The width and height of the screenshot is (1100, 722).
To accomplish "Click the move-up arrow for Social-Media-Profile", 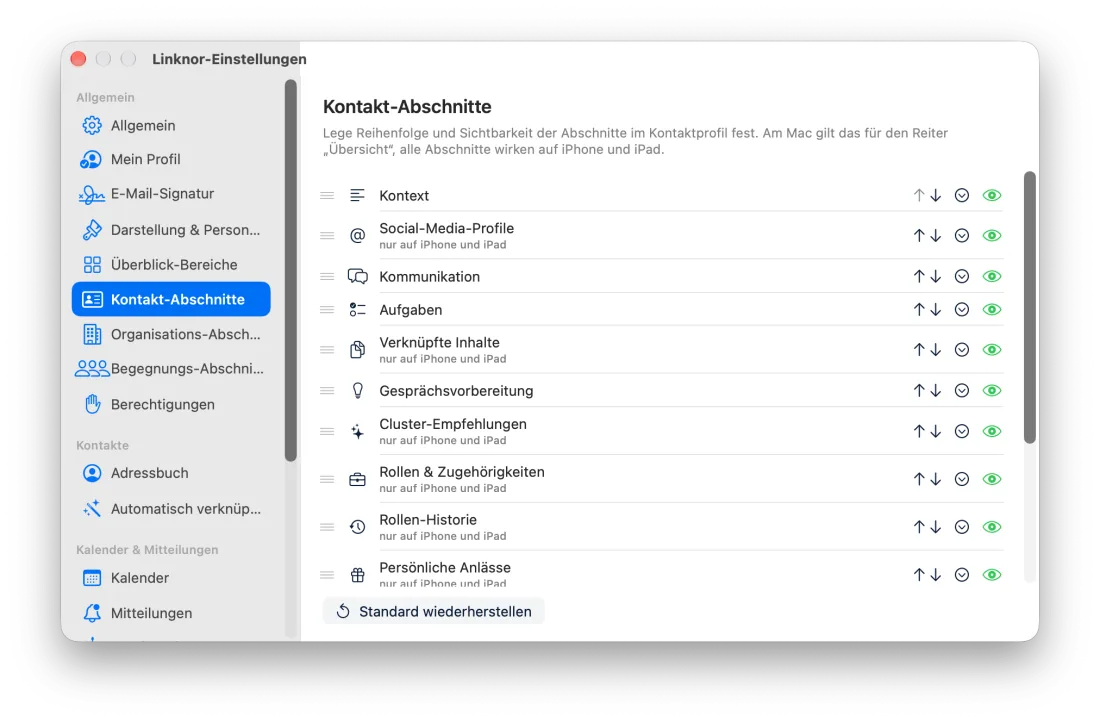I will (919, 236).
